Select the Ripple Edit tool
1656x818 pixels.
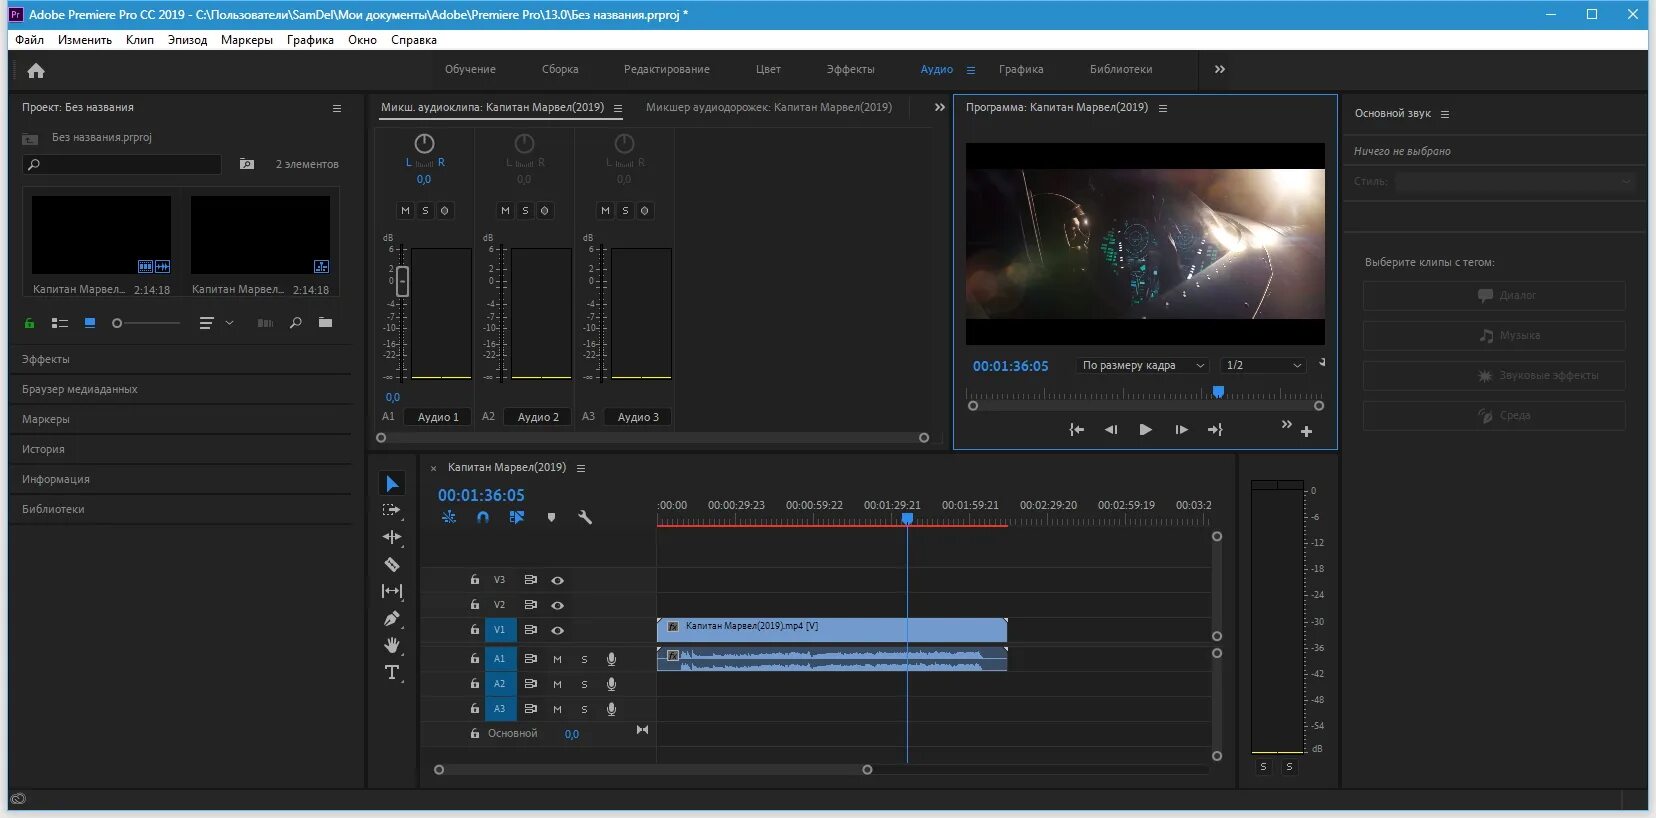coord(392,537)
